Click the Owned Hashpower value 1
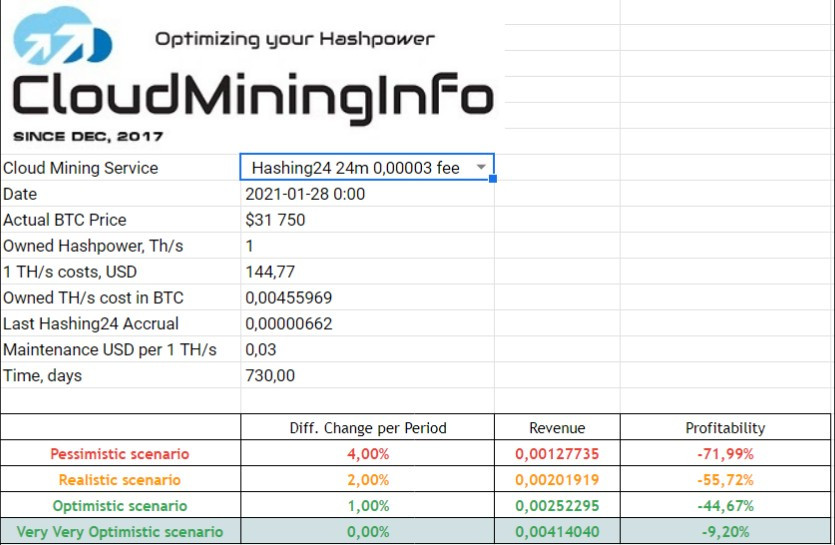 tap(249, 246)
